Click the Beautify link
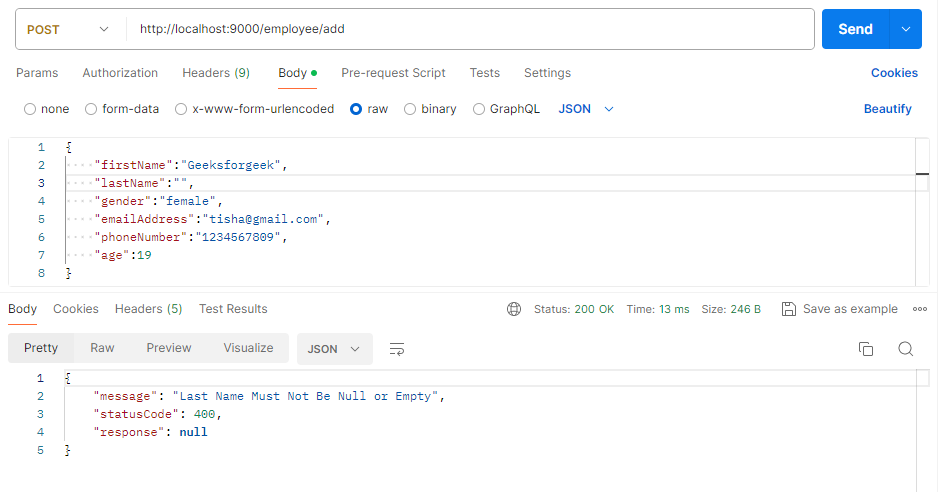This screenshot has height=492, width=939. pos(887,109)
